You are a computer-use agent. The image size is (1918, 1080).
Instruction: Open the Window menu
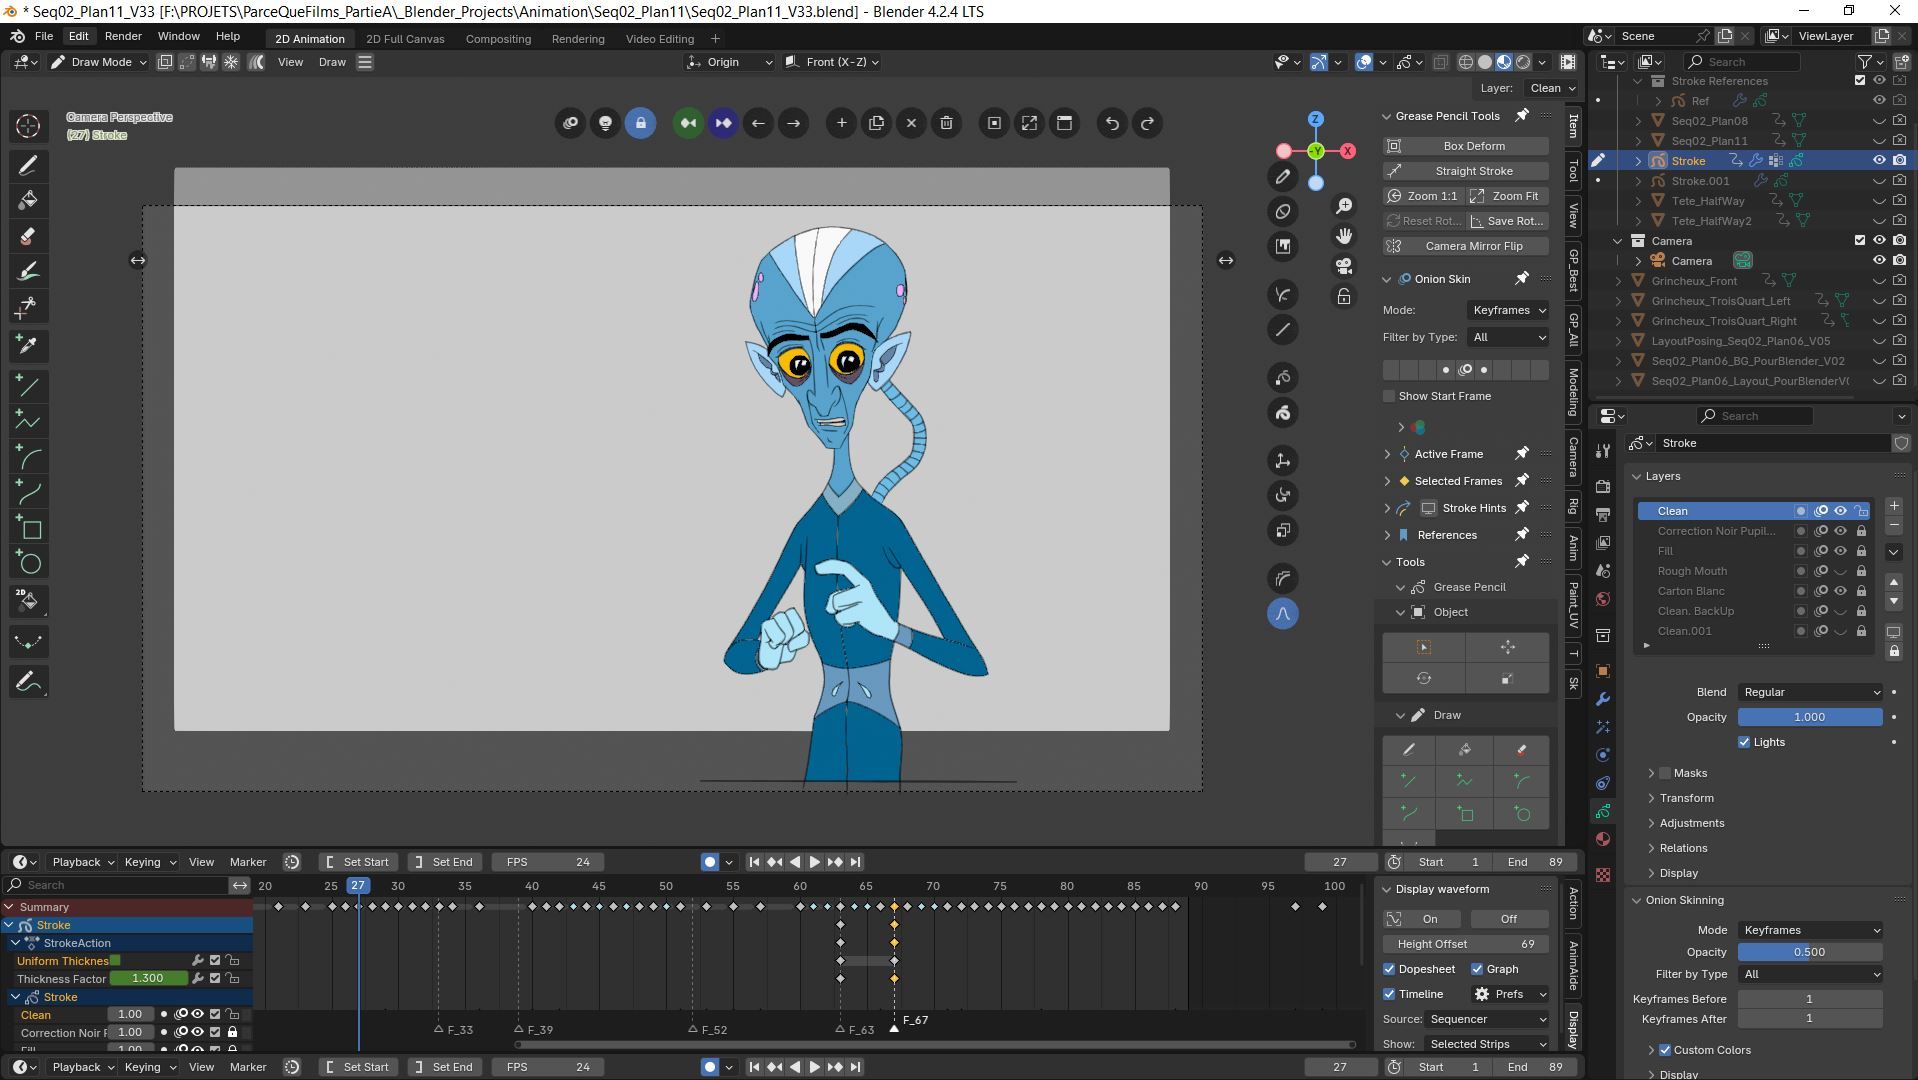(179, 36)
